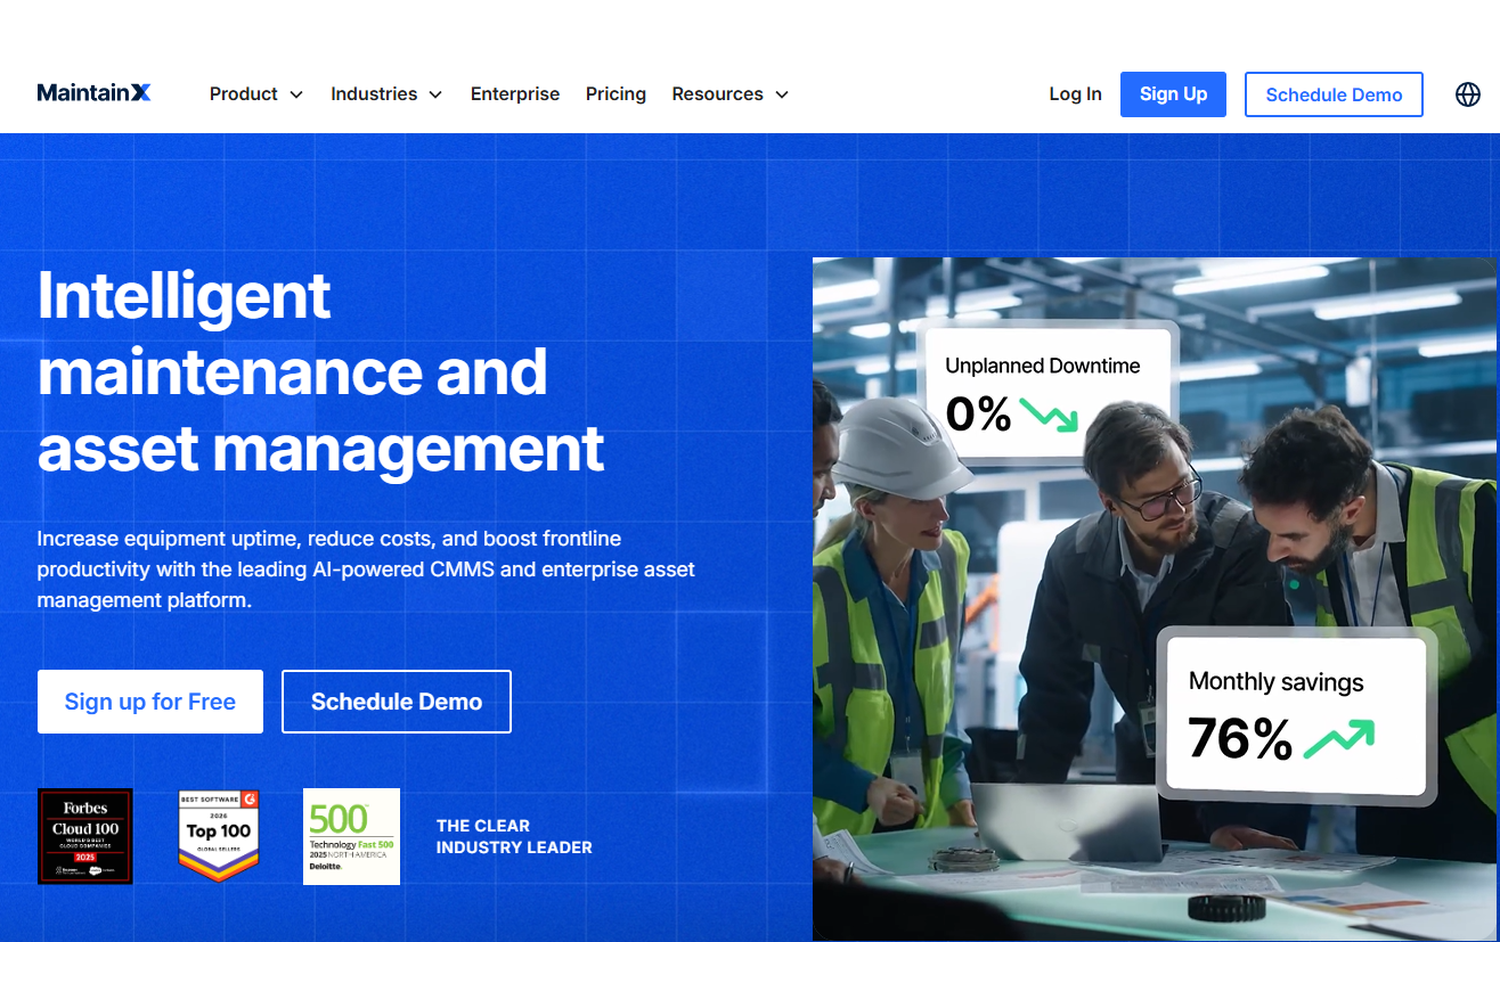
Task: Click 'THE CLEAR INDUSTRY LEADER' text
Action: 514,836
